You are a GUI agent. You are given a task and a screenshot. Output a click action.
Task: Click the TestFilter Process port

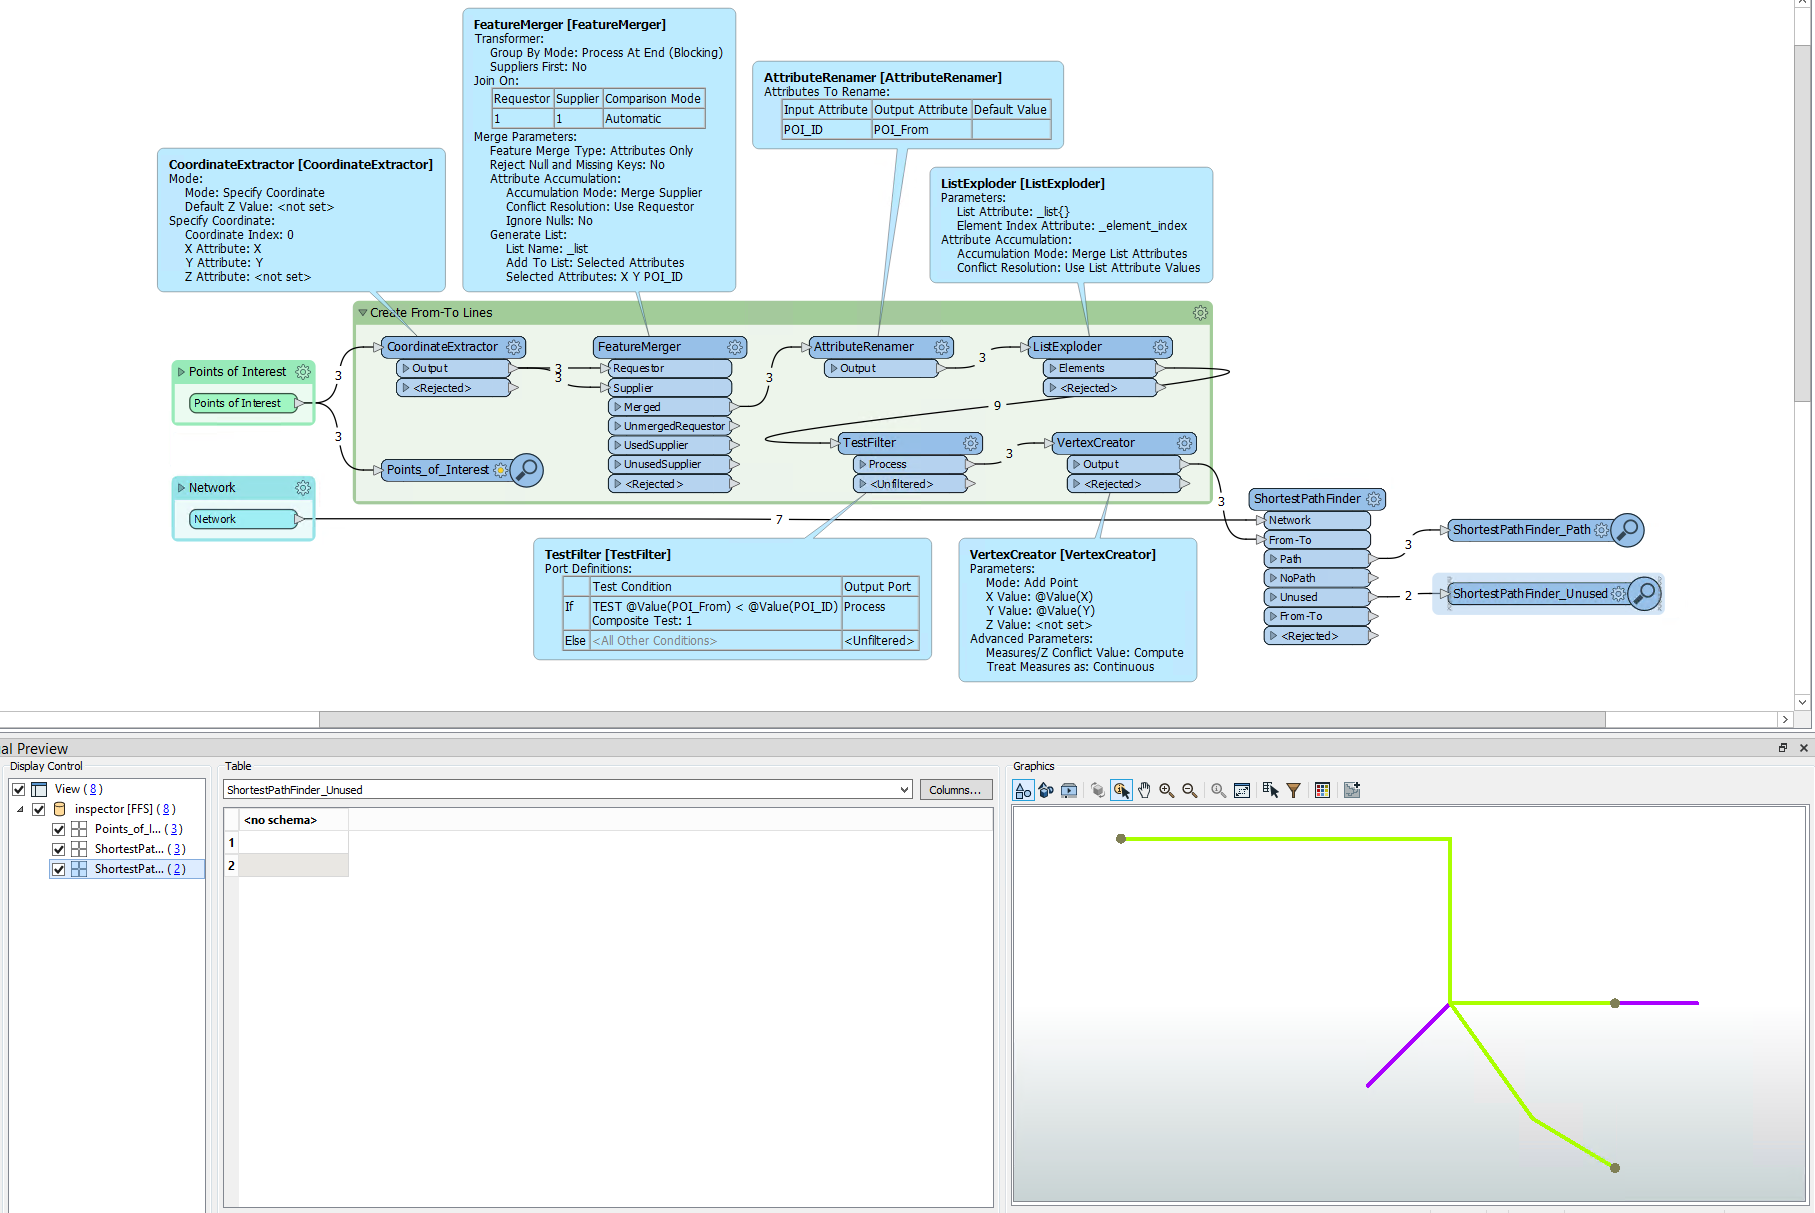(910, 464)
